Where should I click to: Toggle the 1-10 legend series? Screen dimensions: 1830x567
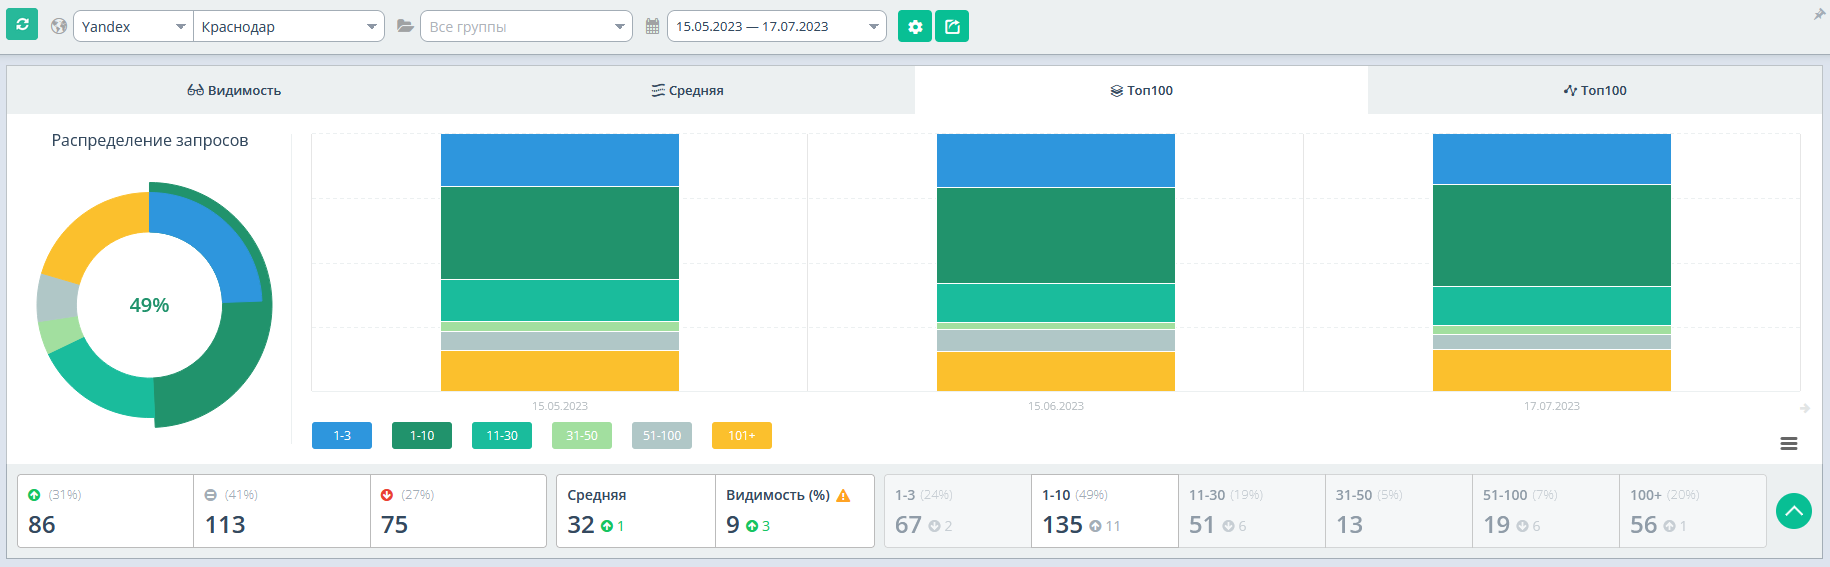tap(422, 435)
